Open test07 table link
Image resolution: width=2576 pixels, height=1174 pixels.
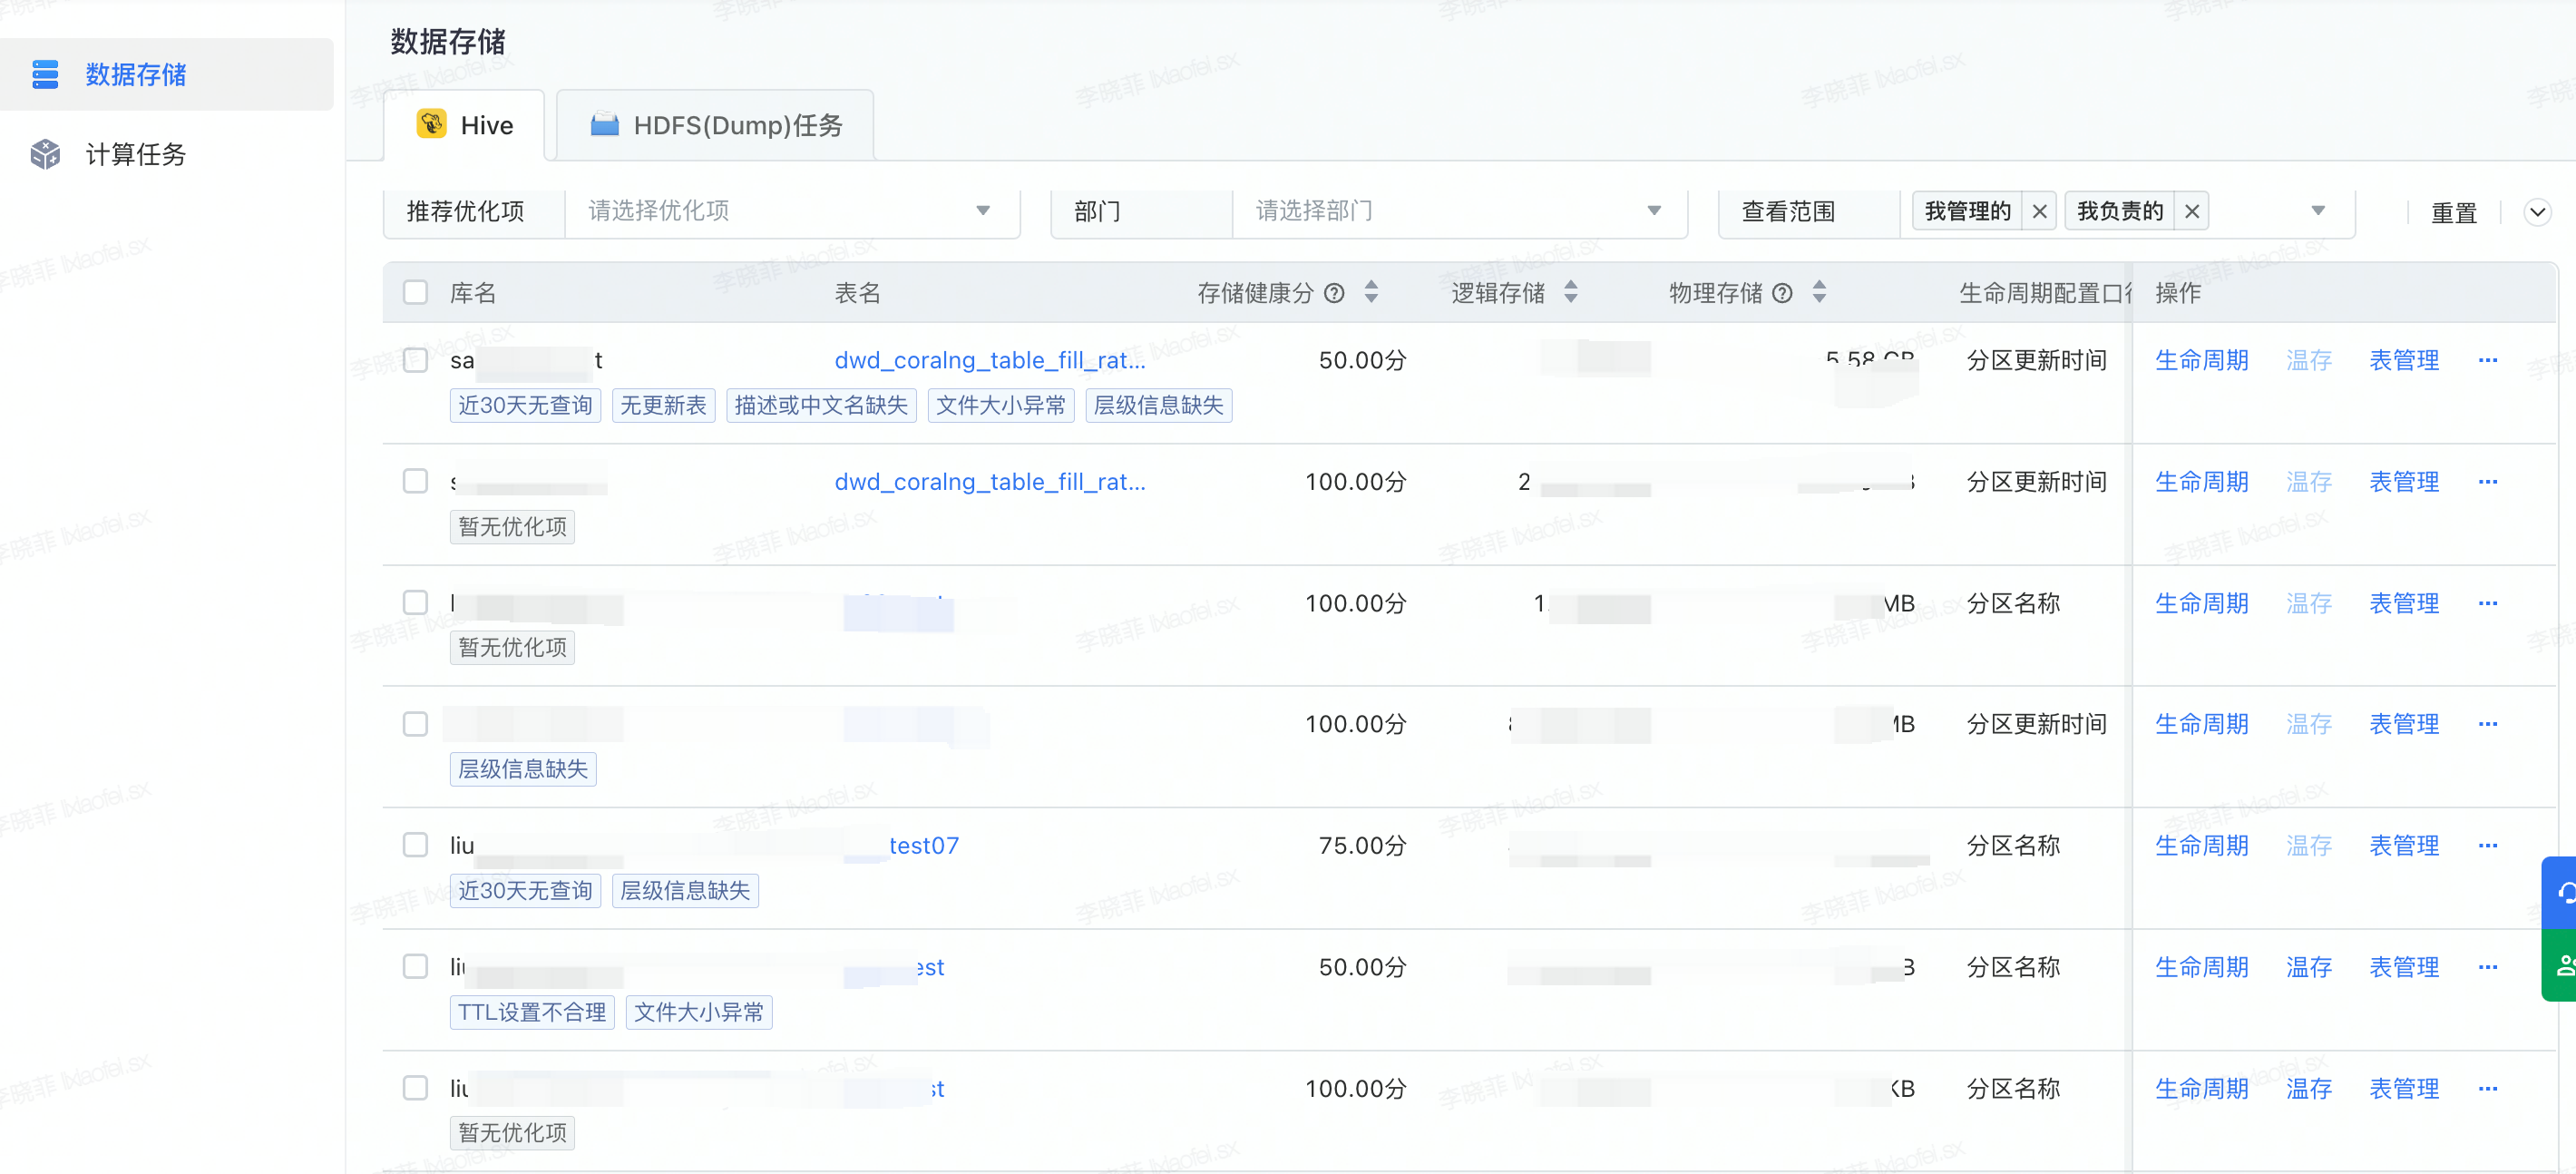tap(923, 846)
